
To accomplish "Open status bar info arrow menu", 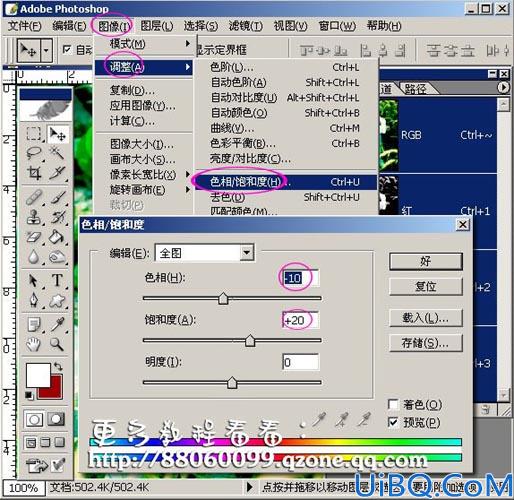I will [249, 487].
